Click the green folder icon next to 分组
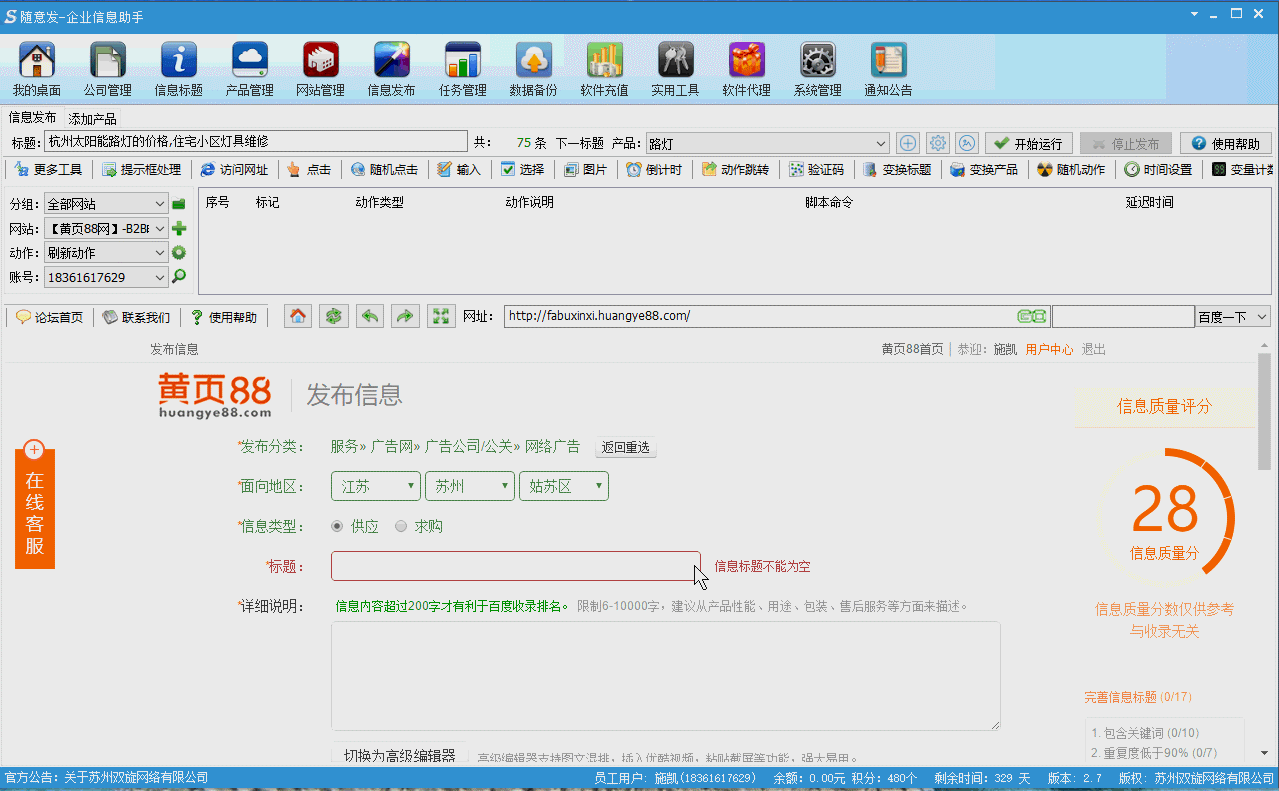Screen dimensions: 1279x791 (x=179, y=204)
